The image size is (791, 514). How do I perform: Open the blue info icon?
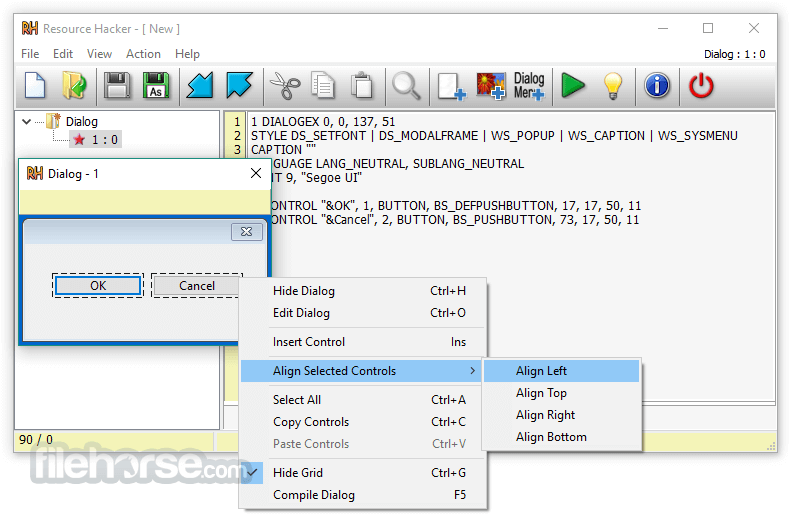pos(657,85)
